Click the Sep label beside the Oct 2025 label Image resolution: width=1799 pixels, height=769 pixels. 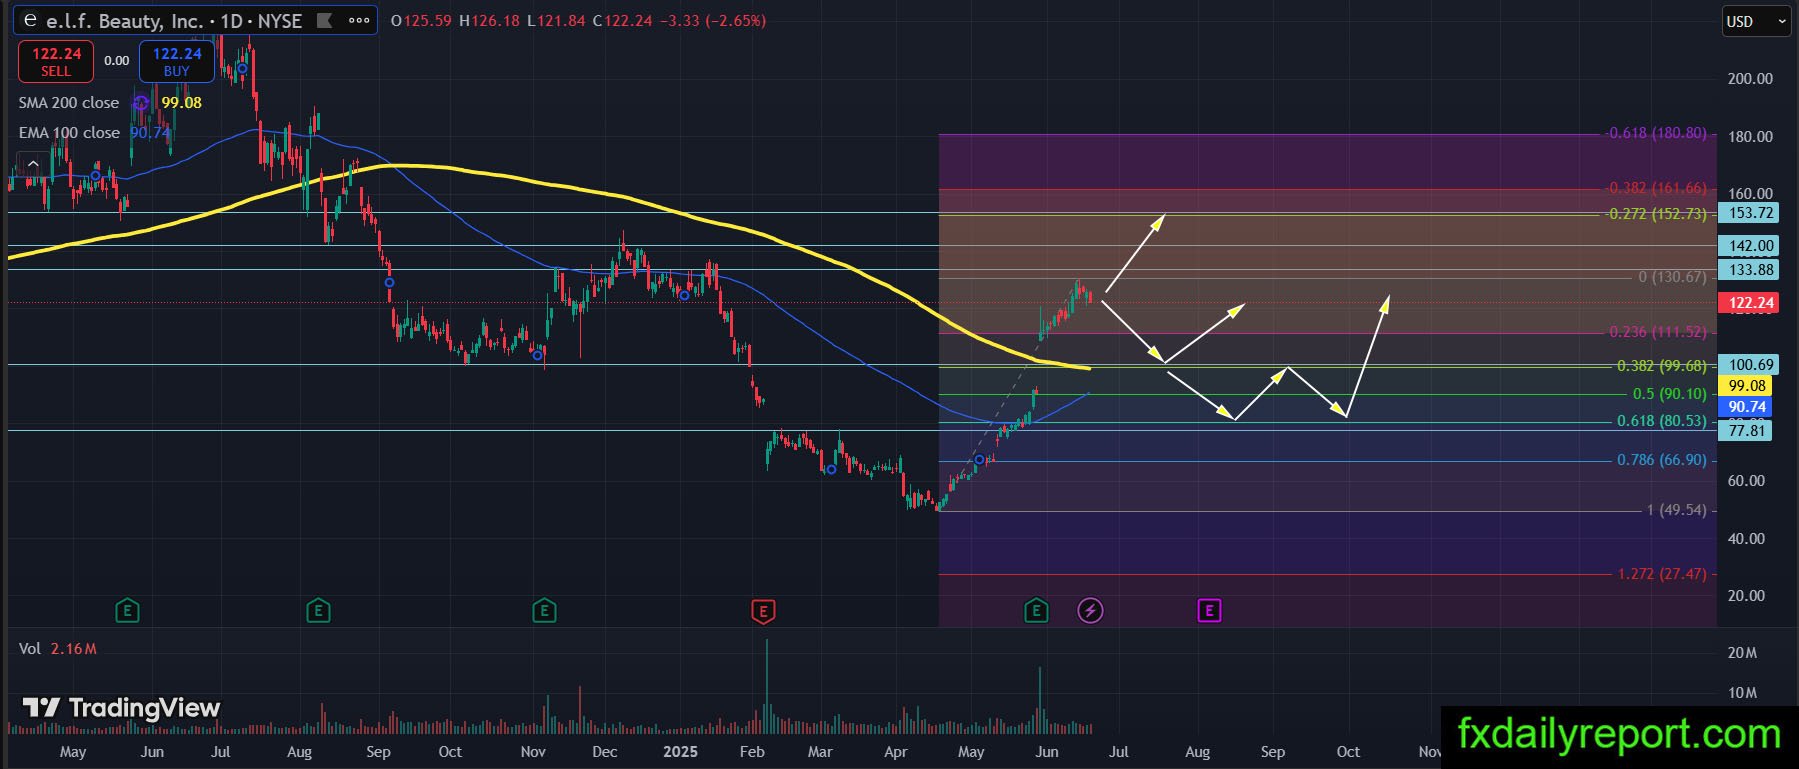click(x=1273, y=752)
